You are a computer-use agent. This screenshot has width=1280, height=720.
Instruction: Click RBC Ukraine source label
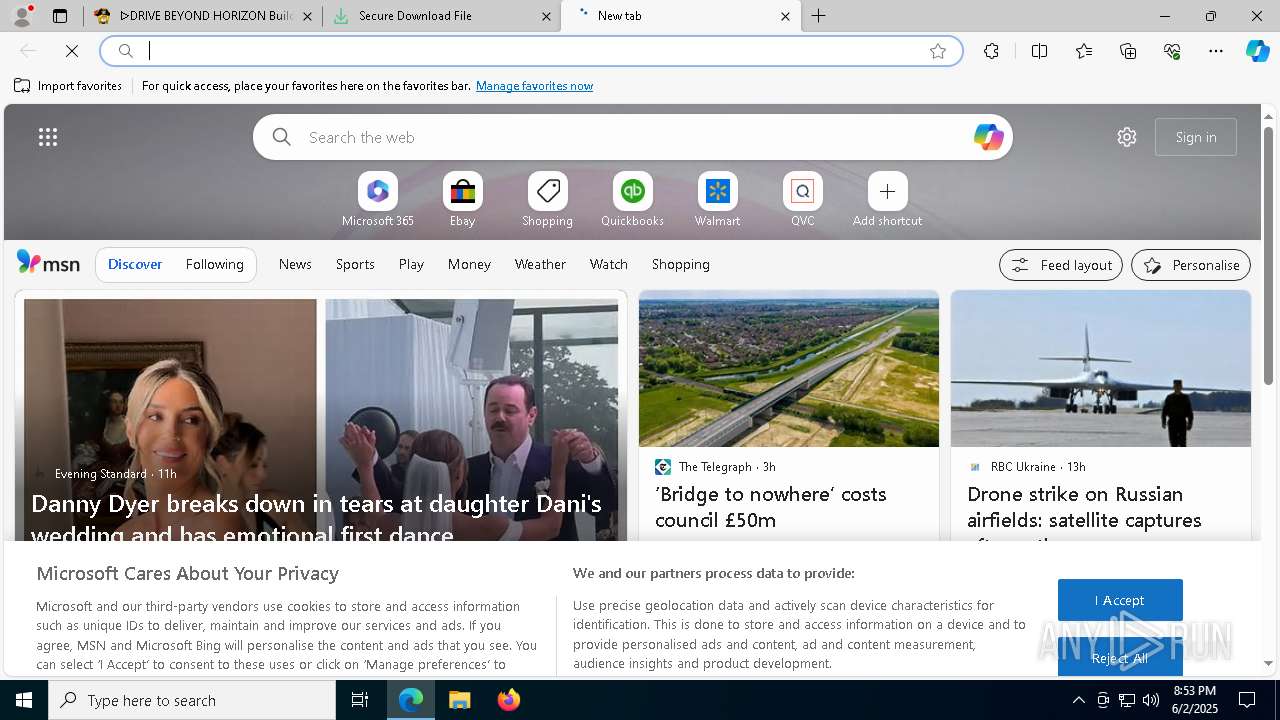pyautogui.click(x=1023, y=467)
